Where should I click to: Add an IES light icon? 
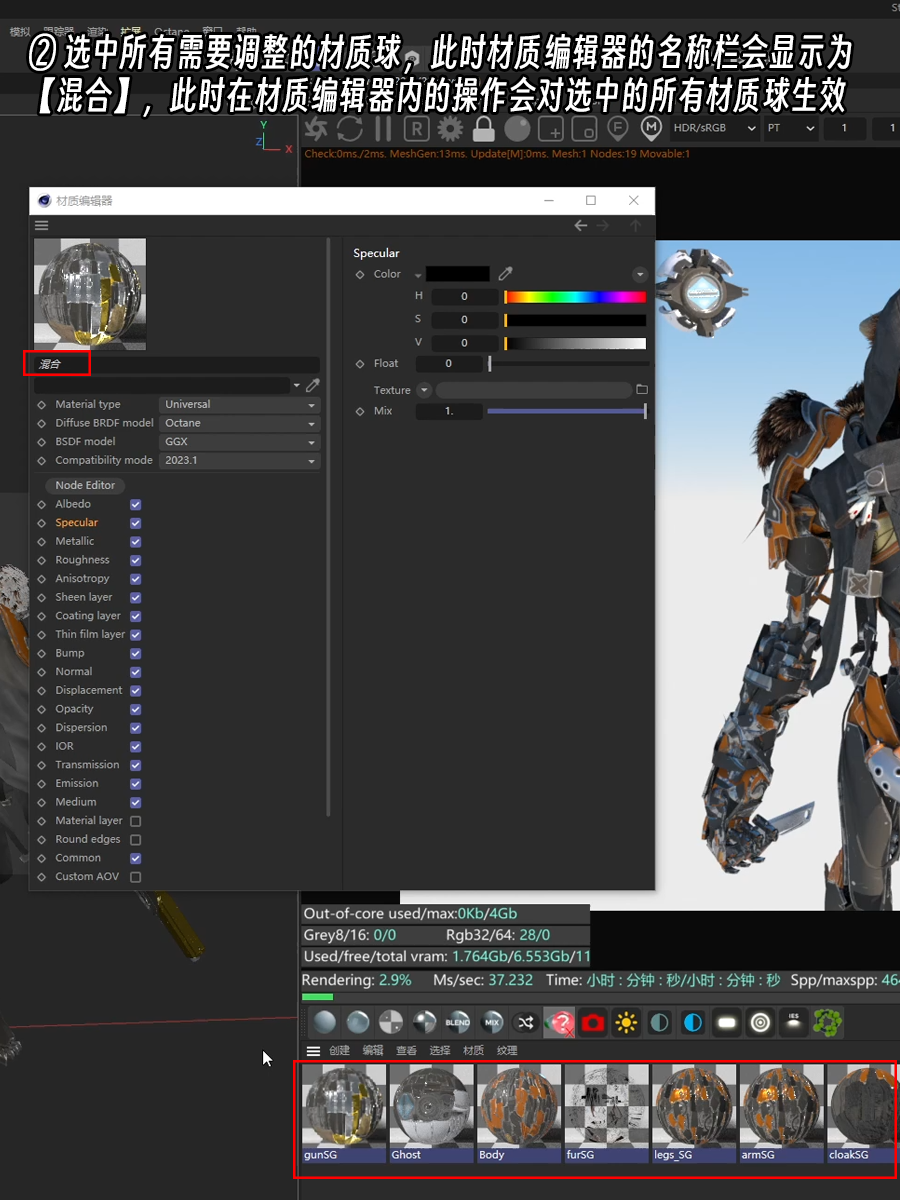[x=794, y=1022]
